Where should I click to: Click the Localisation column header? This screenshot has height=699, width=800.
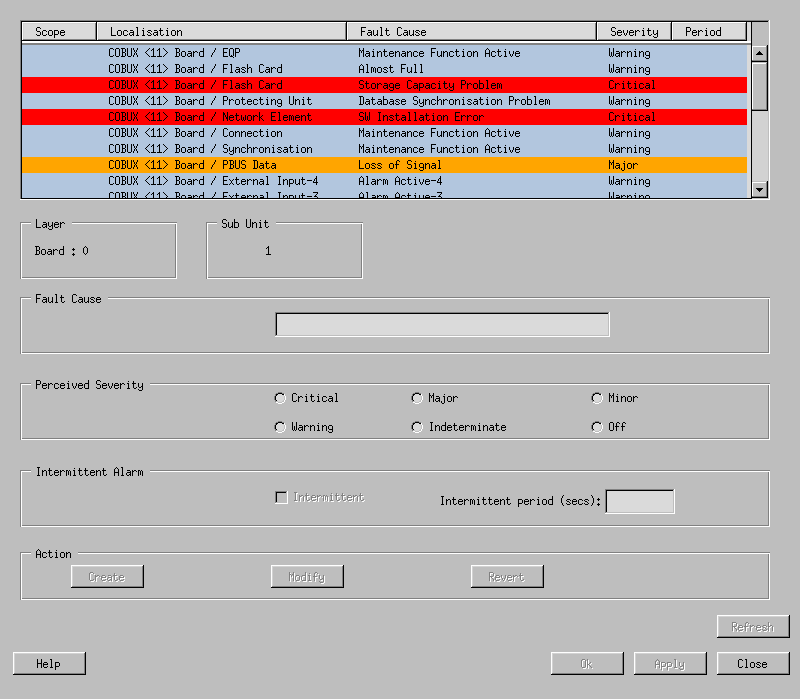coord(221,32)
